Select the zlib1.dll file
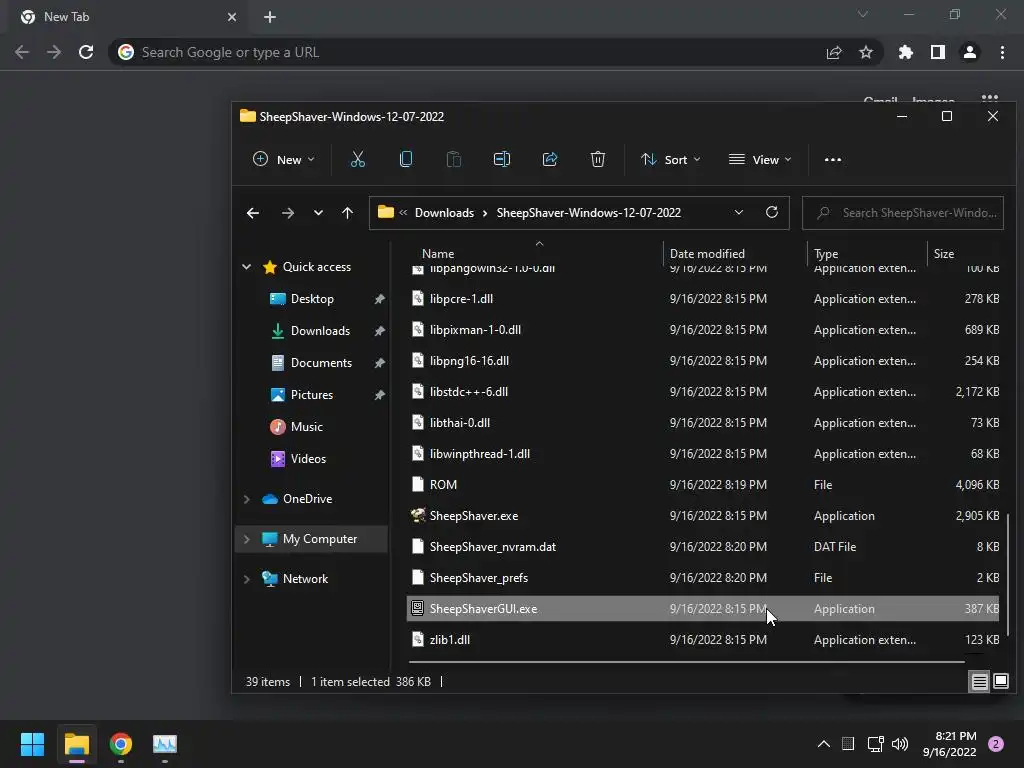1024x768 pixels. coord(703,640)
